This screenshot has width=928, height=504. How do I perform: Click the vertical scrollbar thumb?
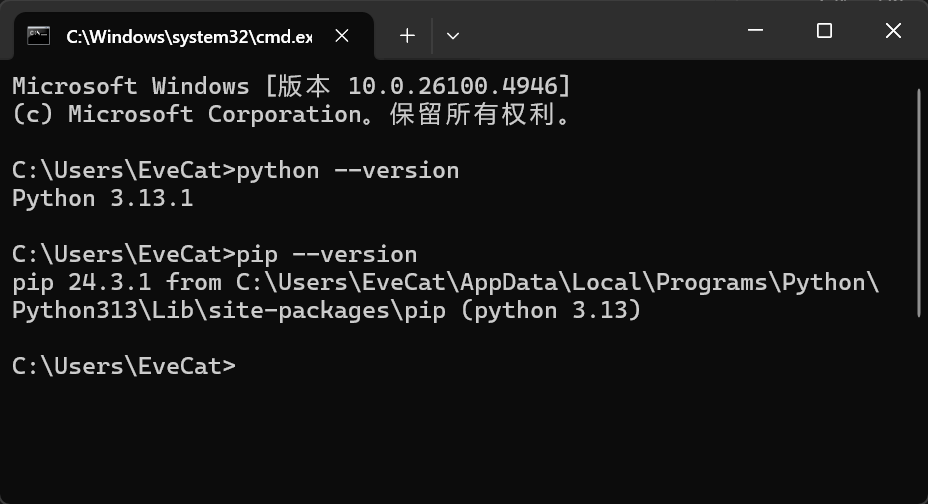click(918, 200)
